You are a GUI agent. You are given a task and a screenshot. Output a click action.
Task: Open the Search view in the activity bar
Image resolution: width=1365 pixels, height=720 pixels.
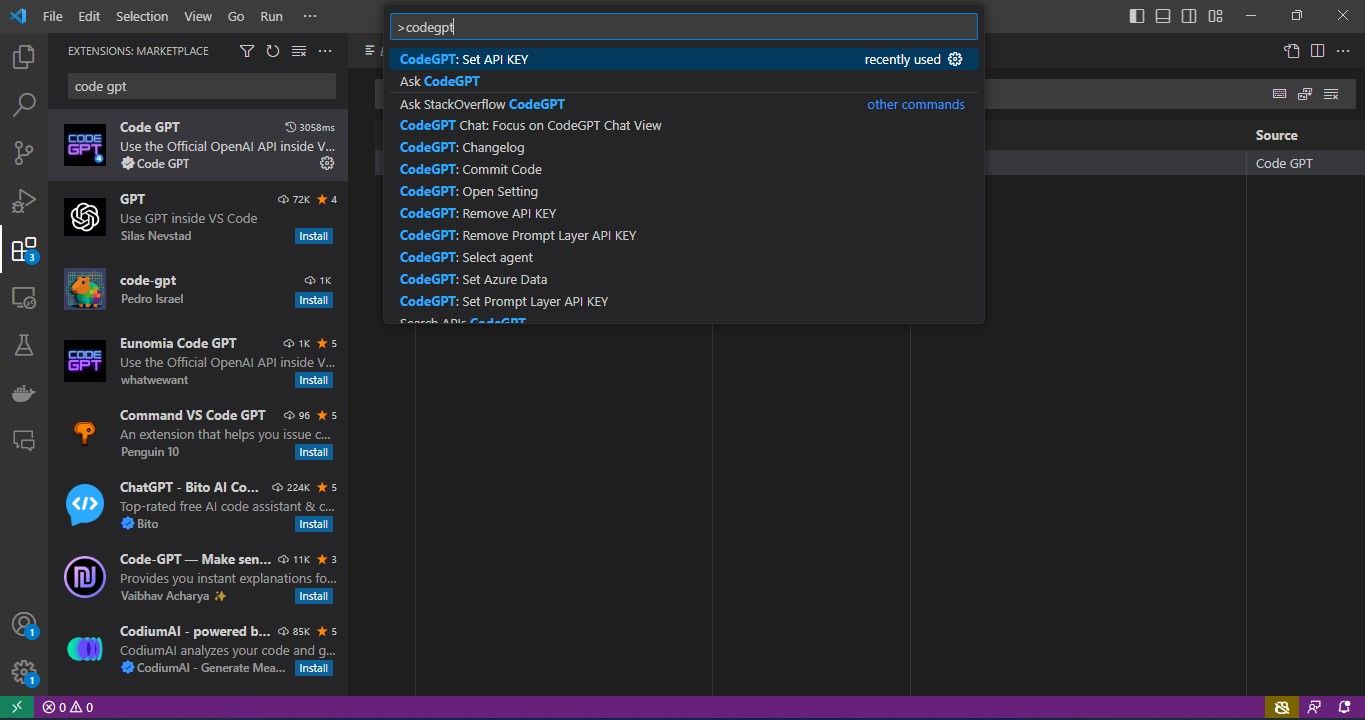tap(24, 104)
